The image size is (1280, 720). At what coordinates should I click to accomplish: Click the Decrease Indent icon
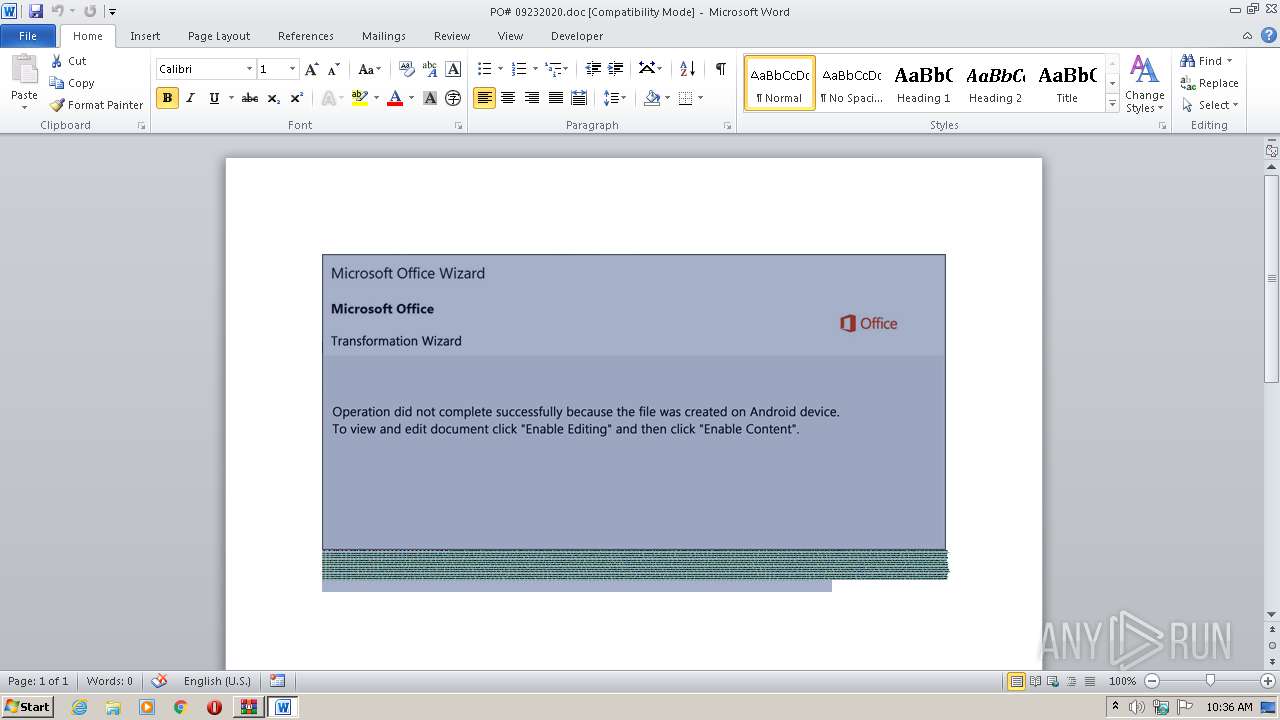pos(593,69)
